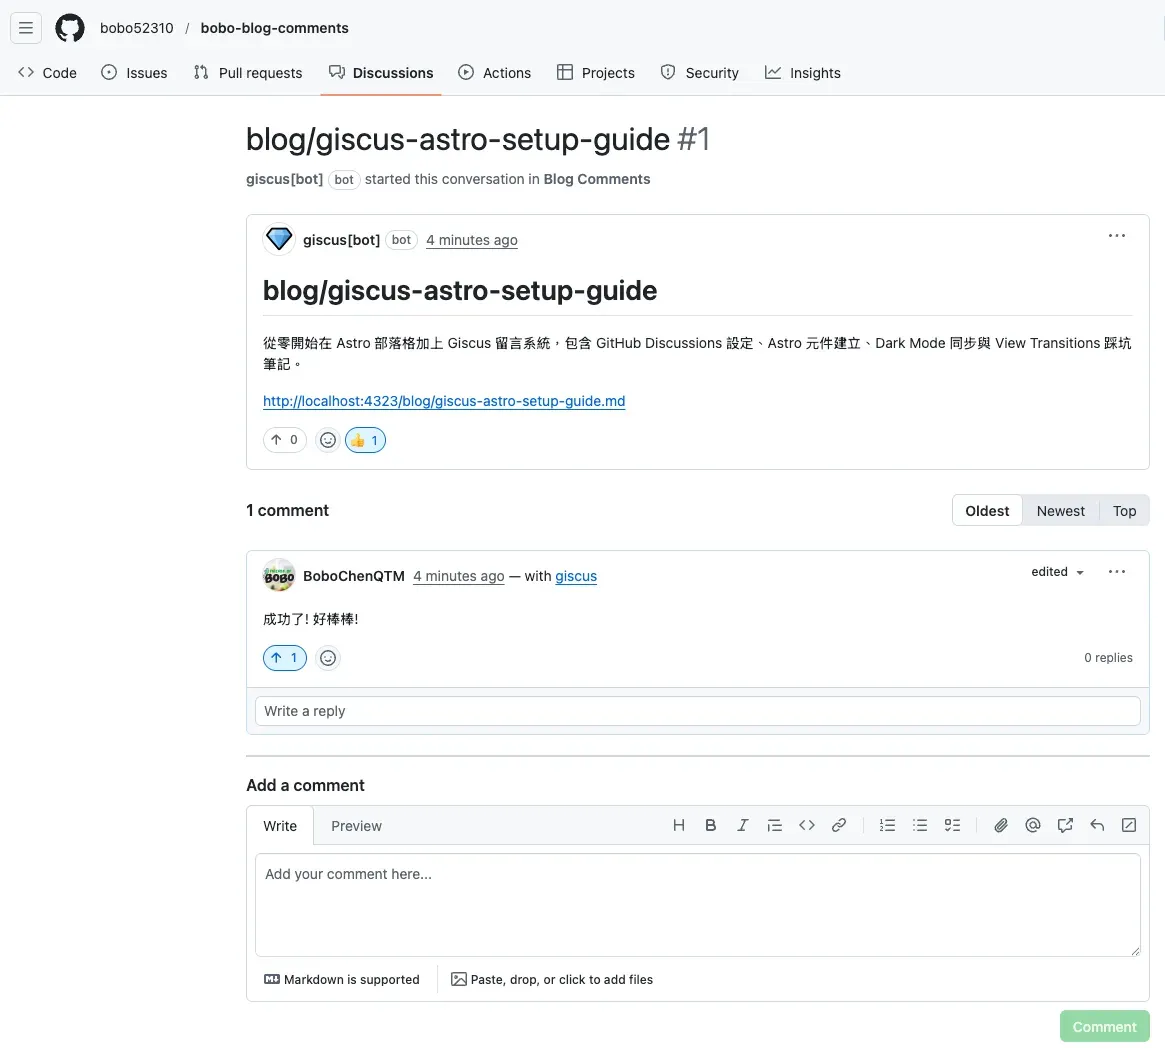Screen dimensions: 1165x1051
Task: Open the localhost giscus-astro-setup-guide.md link
Action: (x=444, y=401)
